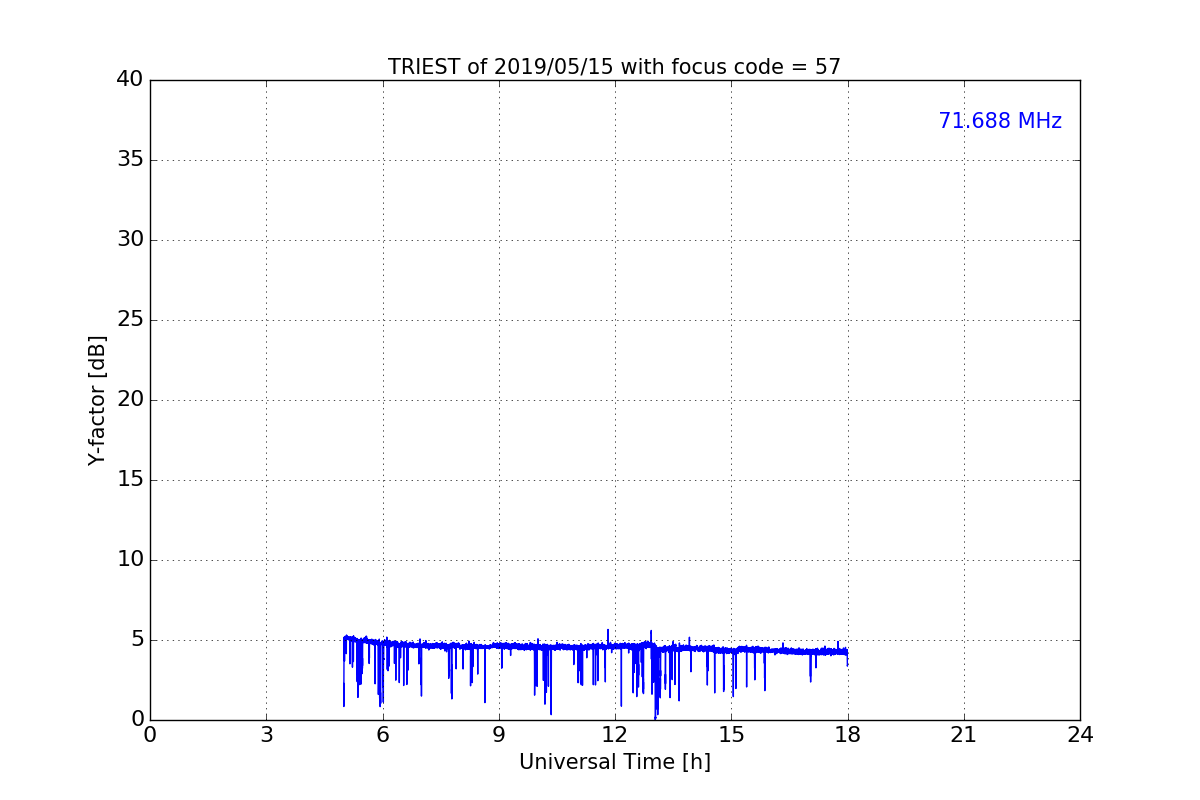Click y-axis tick label 10
The width and height of the screenshot is (1200, 800).
130,560
